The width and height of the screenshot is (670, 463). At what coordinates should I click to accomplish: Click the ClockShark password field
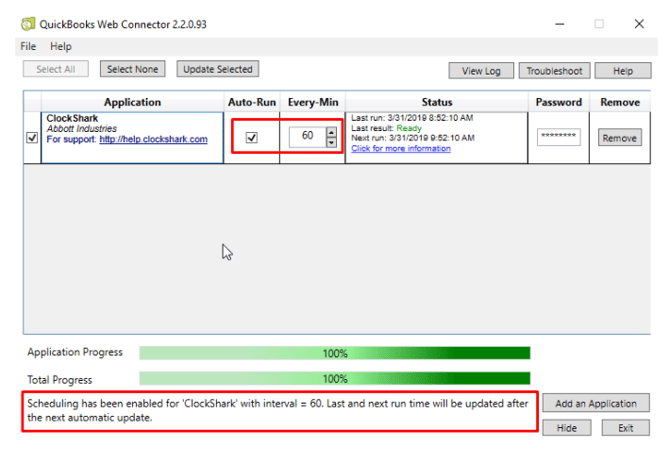tap(558, 138)
